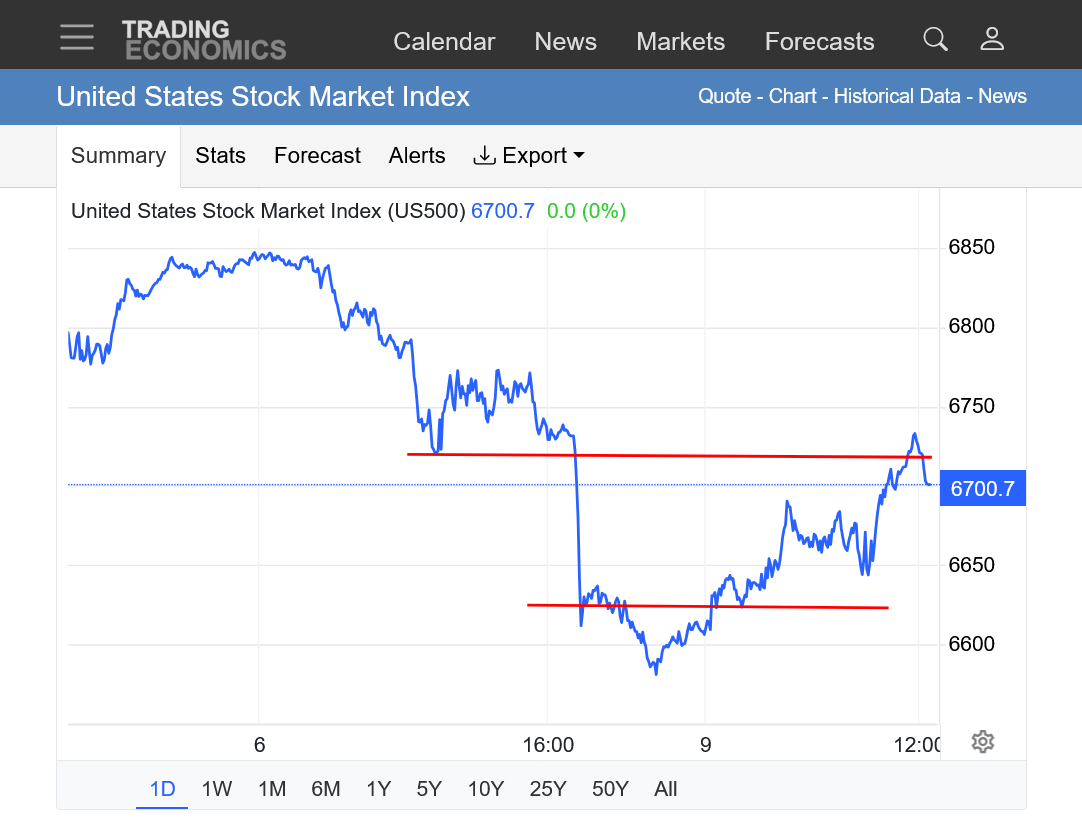Image resolution: width=1082 pixels, height=828 pixels.
Task: Switch chart to 1M range
Action: (x=272, y=789)
